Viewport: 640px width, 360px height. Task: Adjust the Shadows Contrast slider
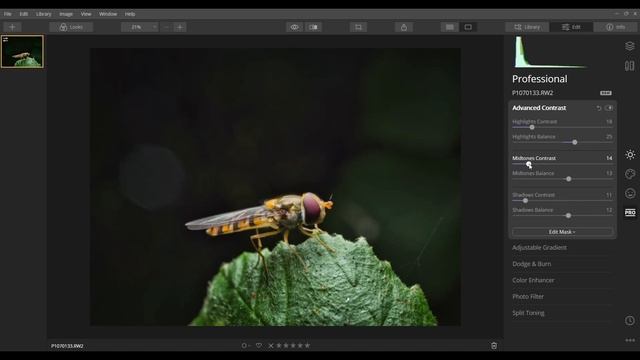point(525,201)
